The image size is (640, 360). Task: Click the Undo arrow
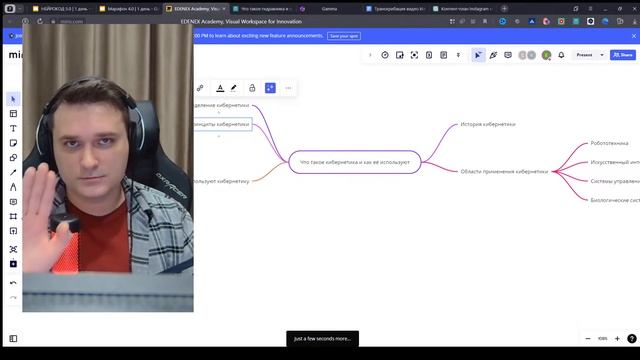point(13,283)
